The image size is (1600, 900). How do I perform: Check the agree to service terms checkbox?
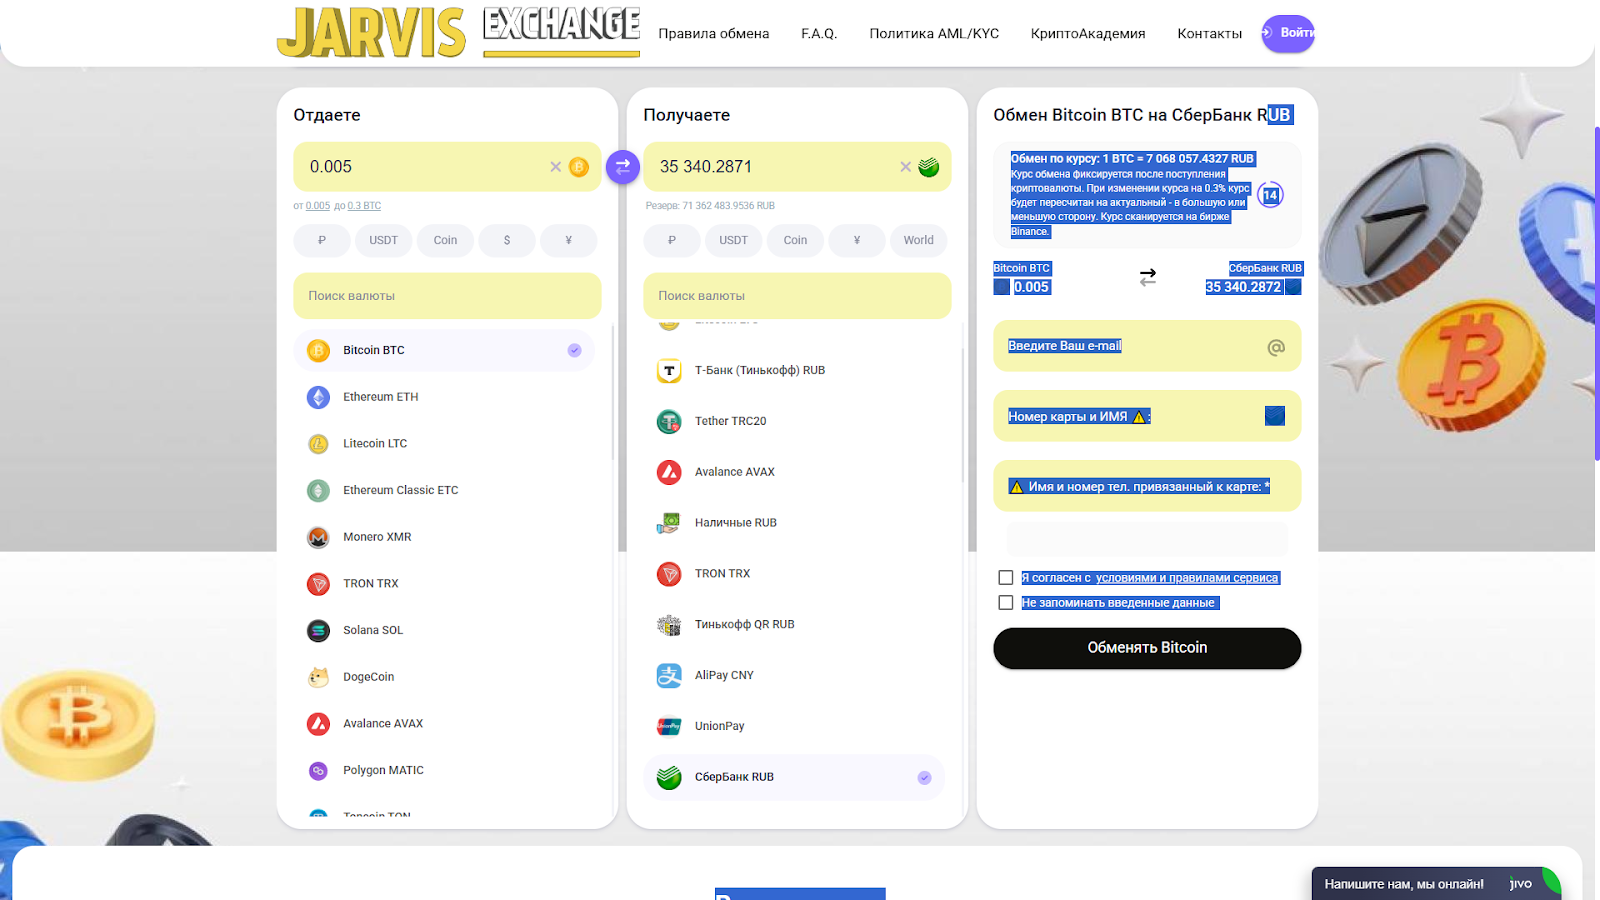(1006, 578)
